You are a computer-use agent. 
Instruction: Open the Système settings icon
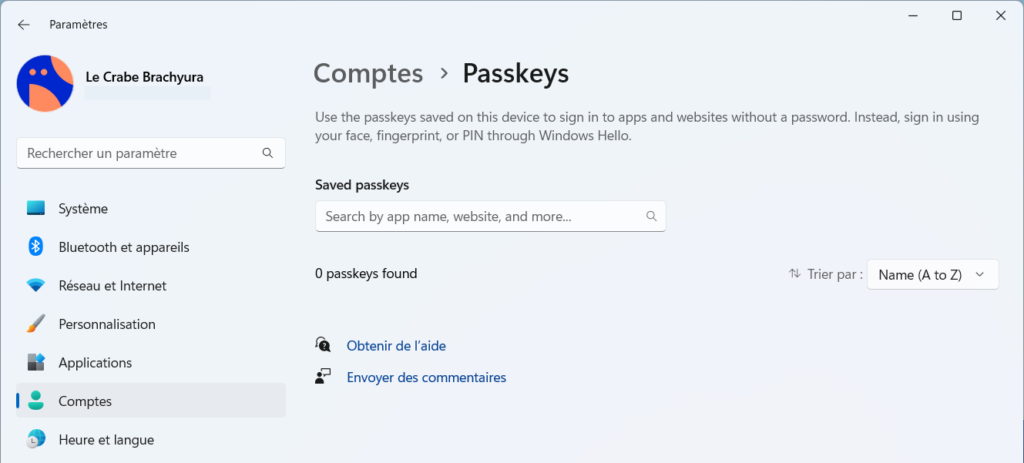click(x=36, y=208)
